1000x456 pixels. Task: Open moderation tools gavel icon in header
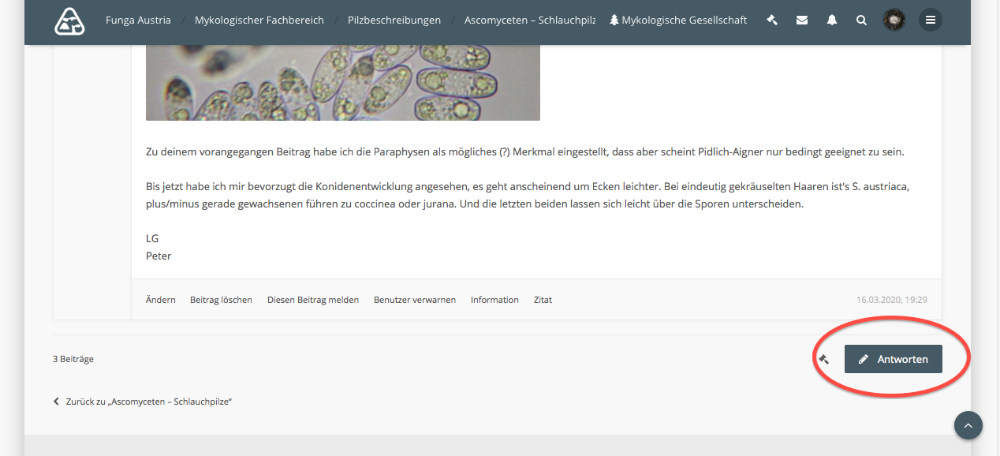click(x=772, y=20)
